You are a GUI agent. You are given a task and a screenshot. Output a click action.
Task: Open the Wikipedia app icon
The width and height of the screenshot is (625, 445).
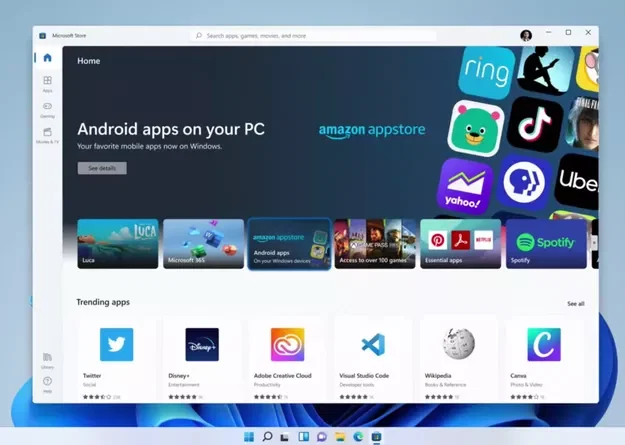coord(459,344)
